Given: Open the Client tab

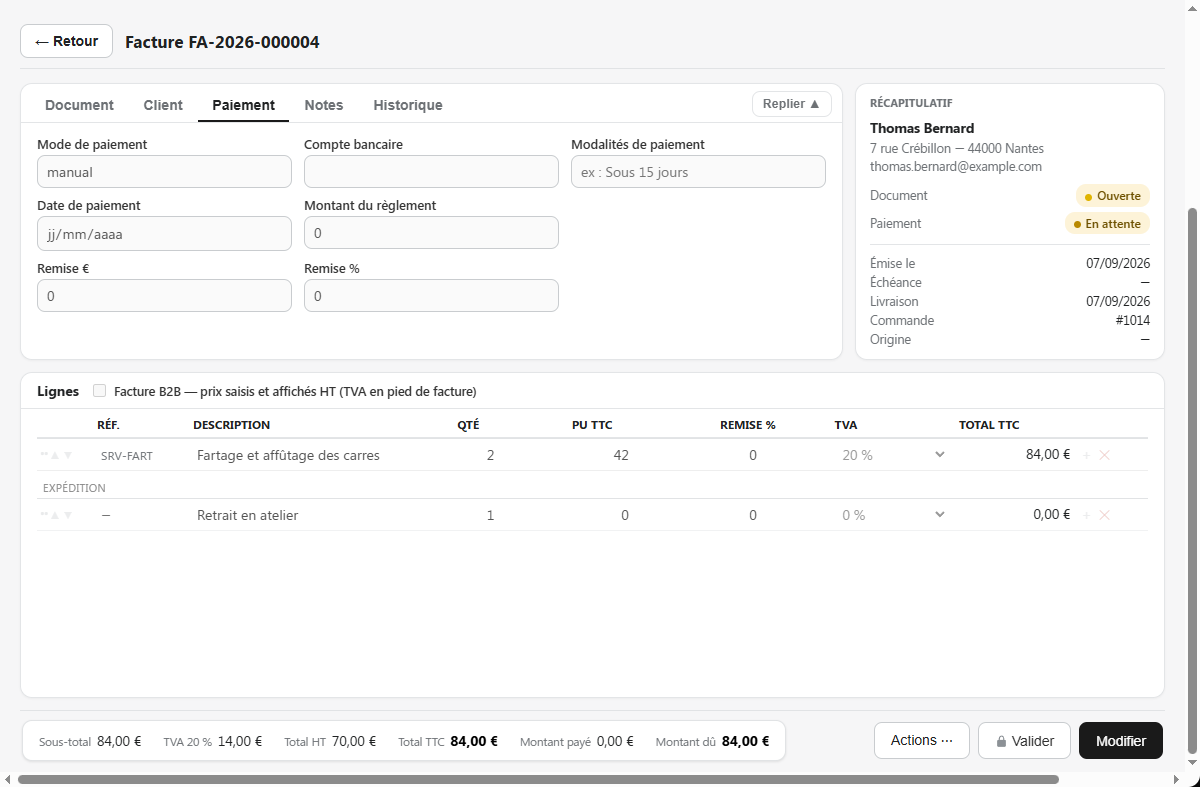Looking at the screenshot, I should [163, 105].
